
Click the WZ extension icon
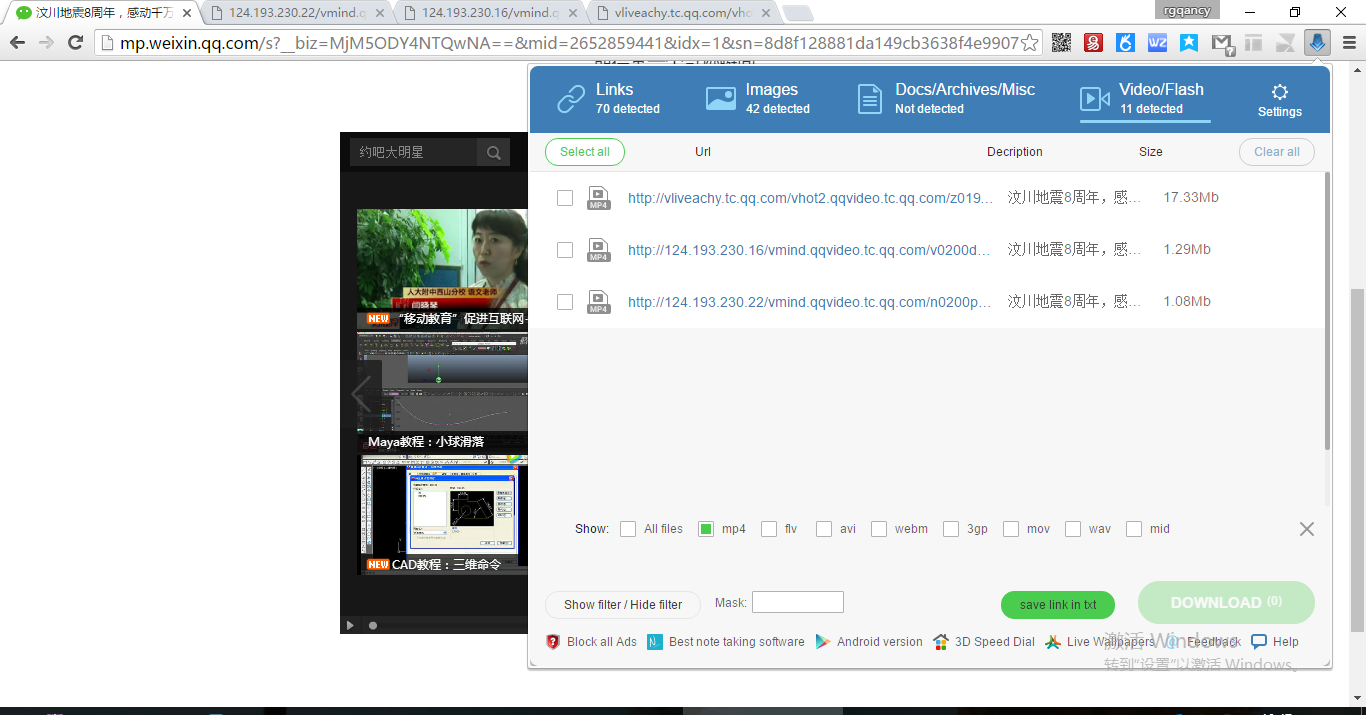1157,43
